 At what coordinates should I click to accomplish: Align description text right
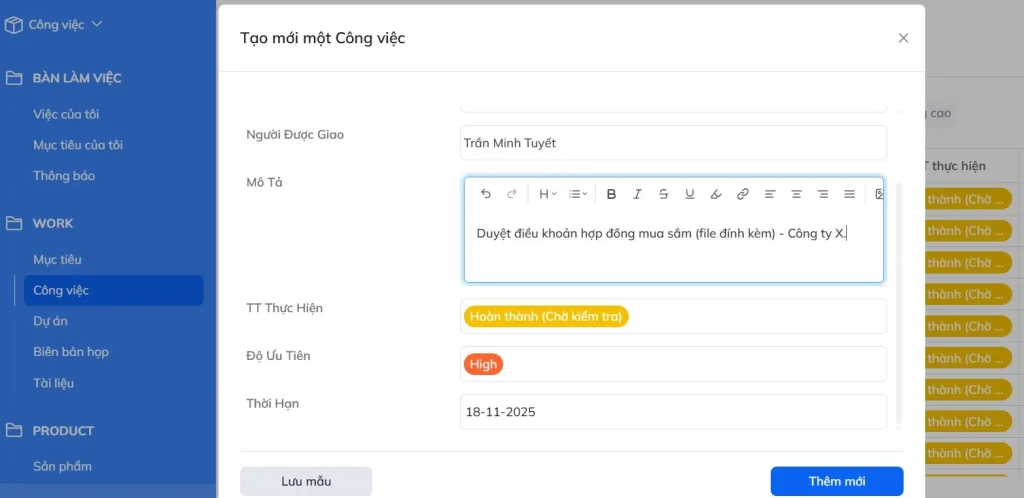(823, 194)
